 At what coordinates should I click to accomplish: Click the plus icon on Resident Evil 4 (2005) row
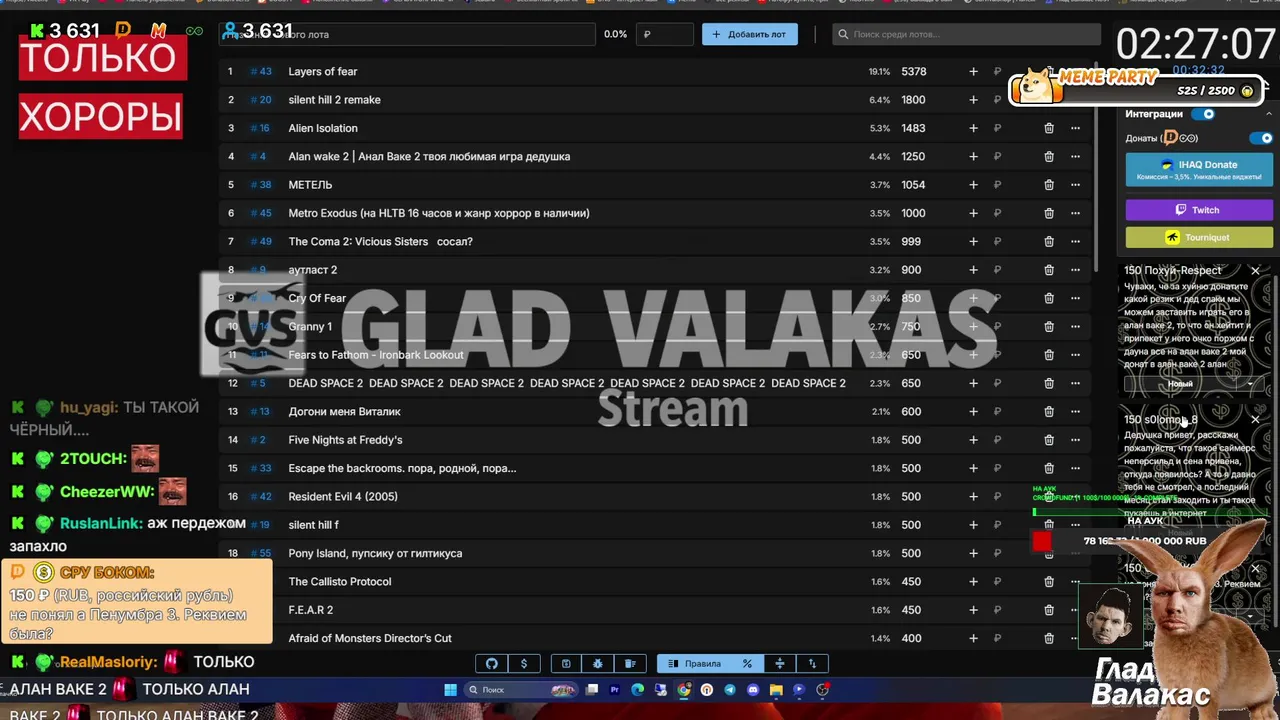(973, 497)
